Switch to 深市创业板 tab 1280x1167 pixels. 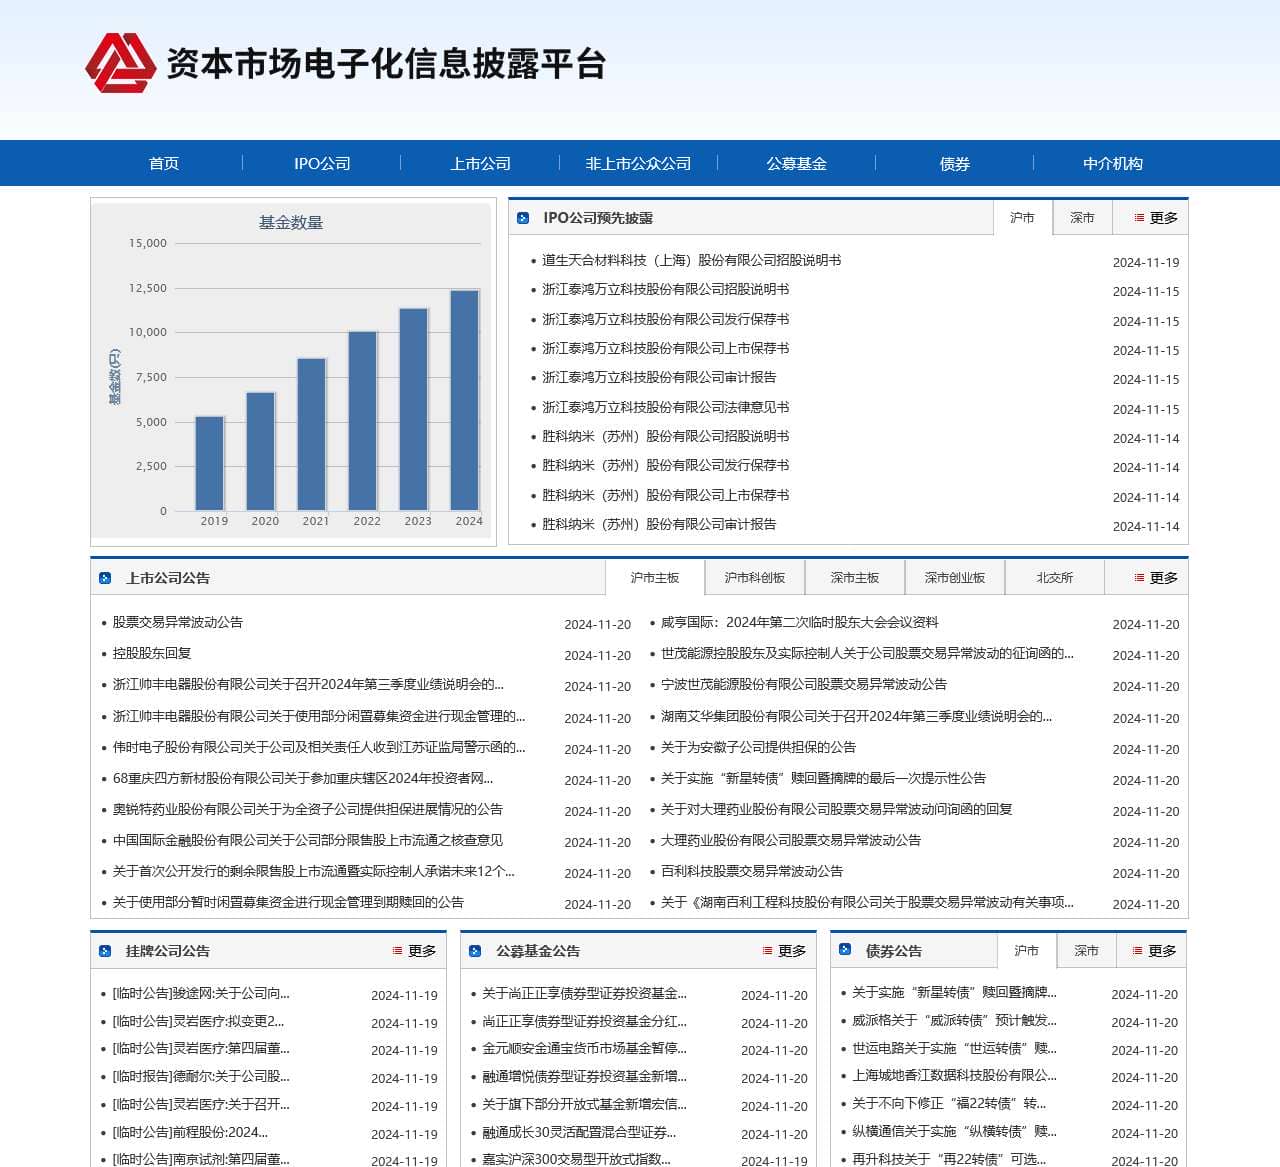point(954,577)
